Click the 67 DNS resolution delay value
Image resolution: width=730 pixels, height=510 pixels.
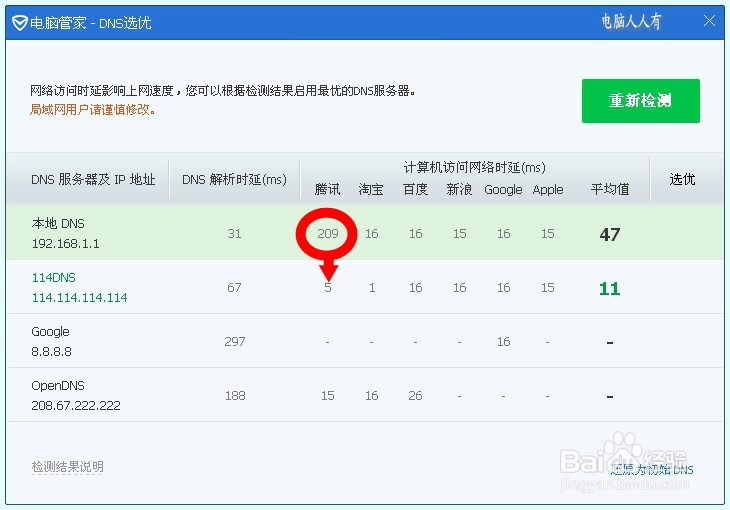pyautogui.click(x=234, y=287)
